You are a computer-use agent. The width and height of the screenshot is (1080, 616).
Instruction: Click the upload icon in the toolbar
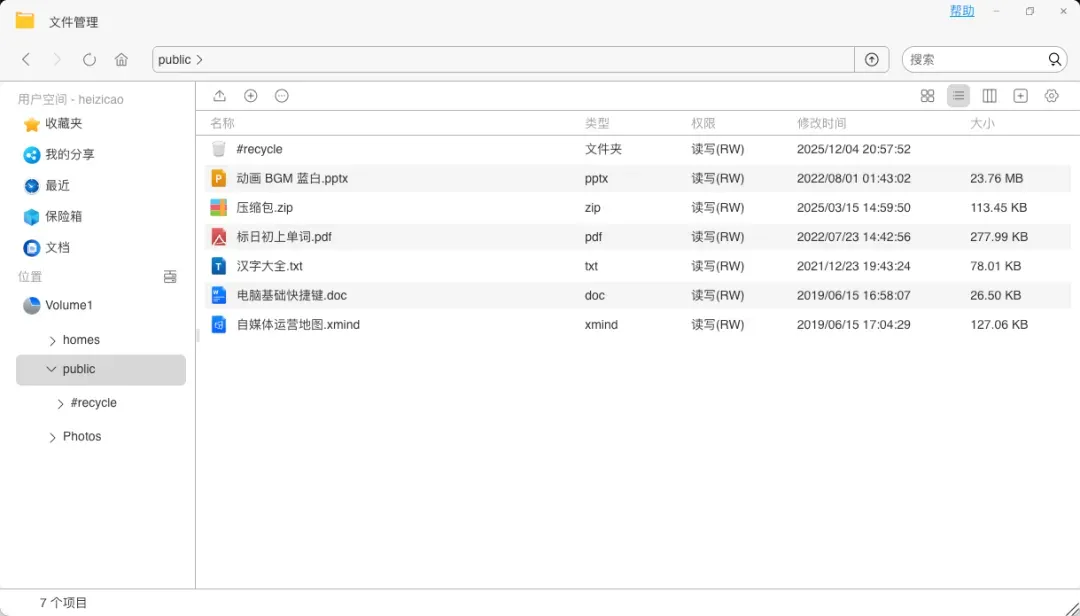pyautogui.click(x=220, y=96)
